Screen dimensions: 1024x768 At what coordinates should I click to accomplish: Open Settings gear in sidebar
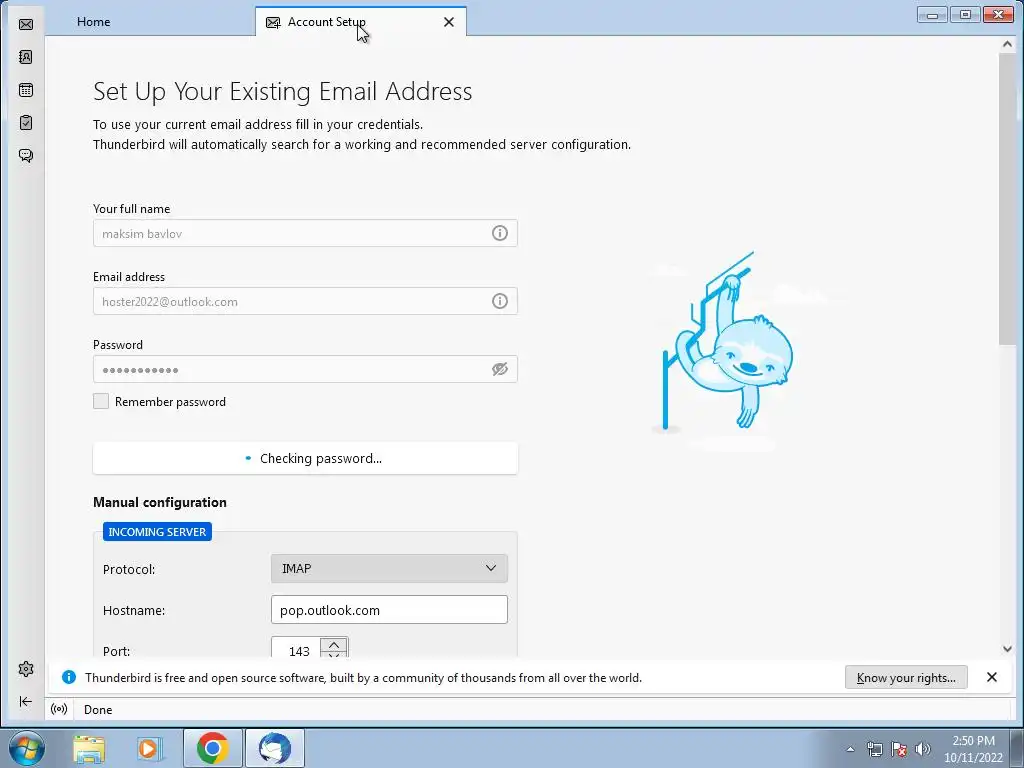pos(26,669)
